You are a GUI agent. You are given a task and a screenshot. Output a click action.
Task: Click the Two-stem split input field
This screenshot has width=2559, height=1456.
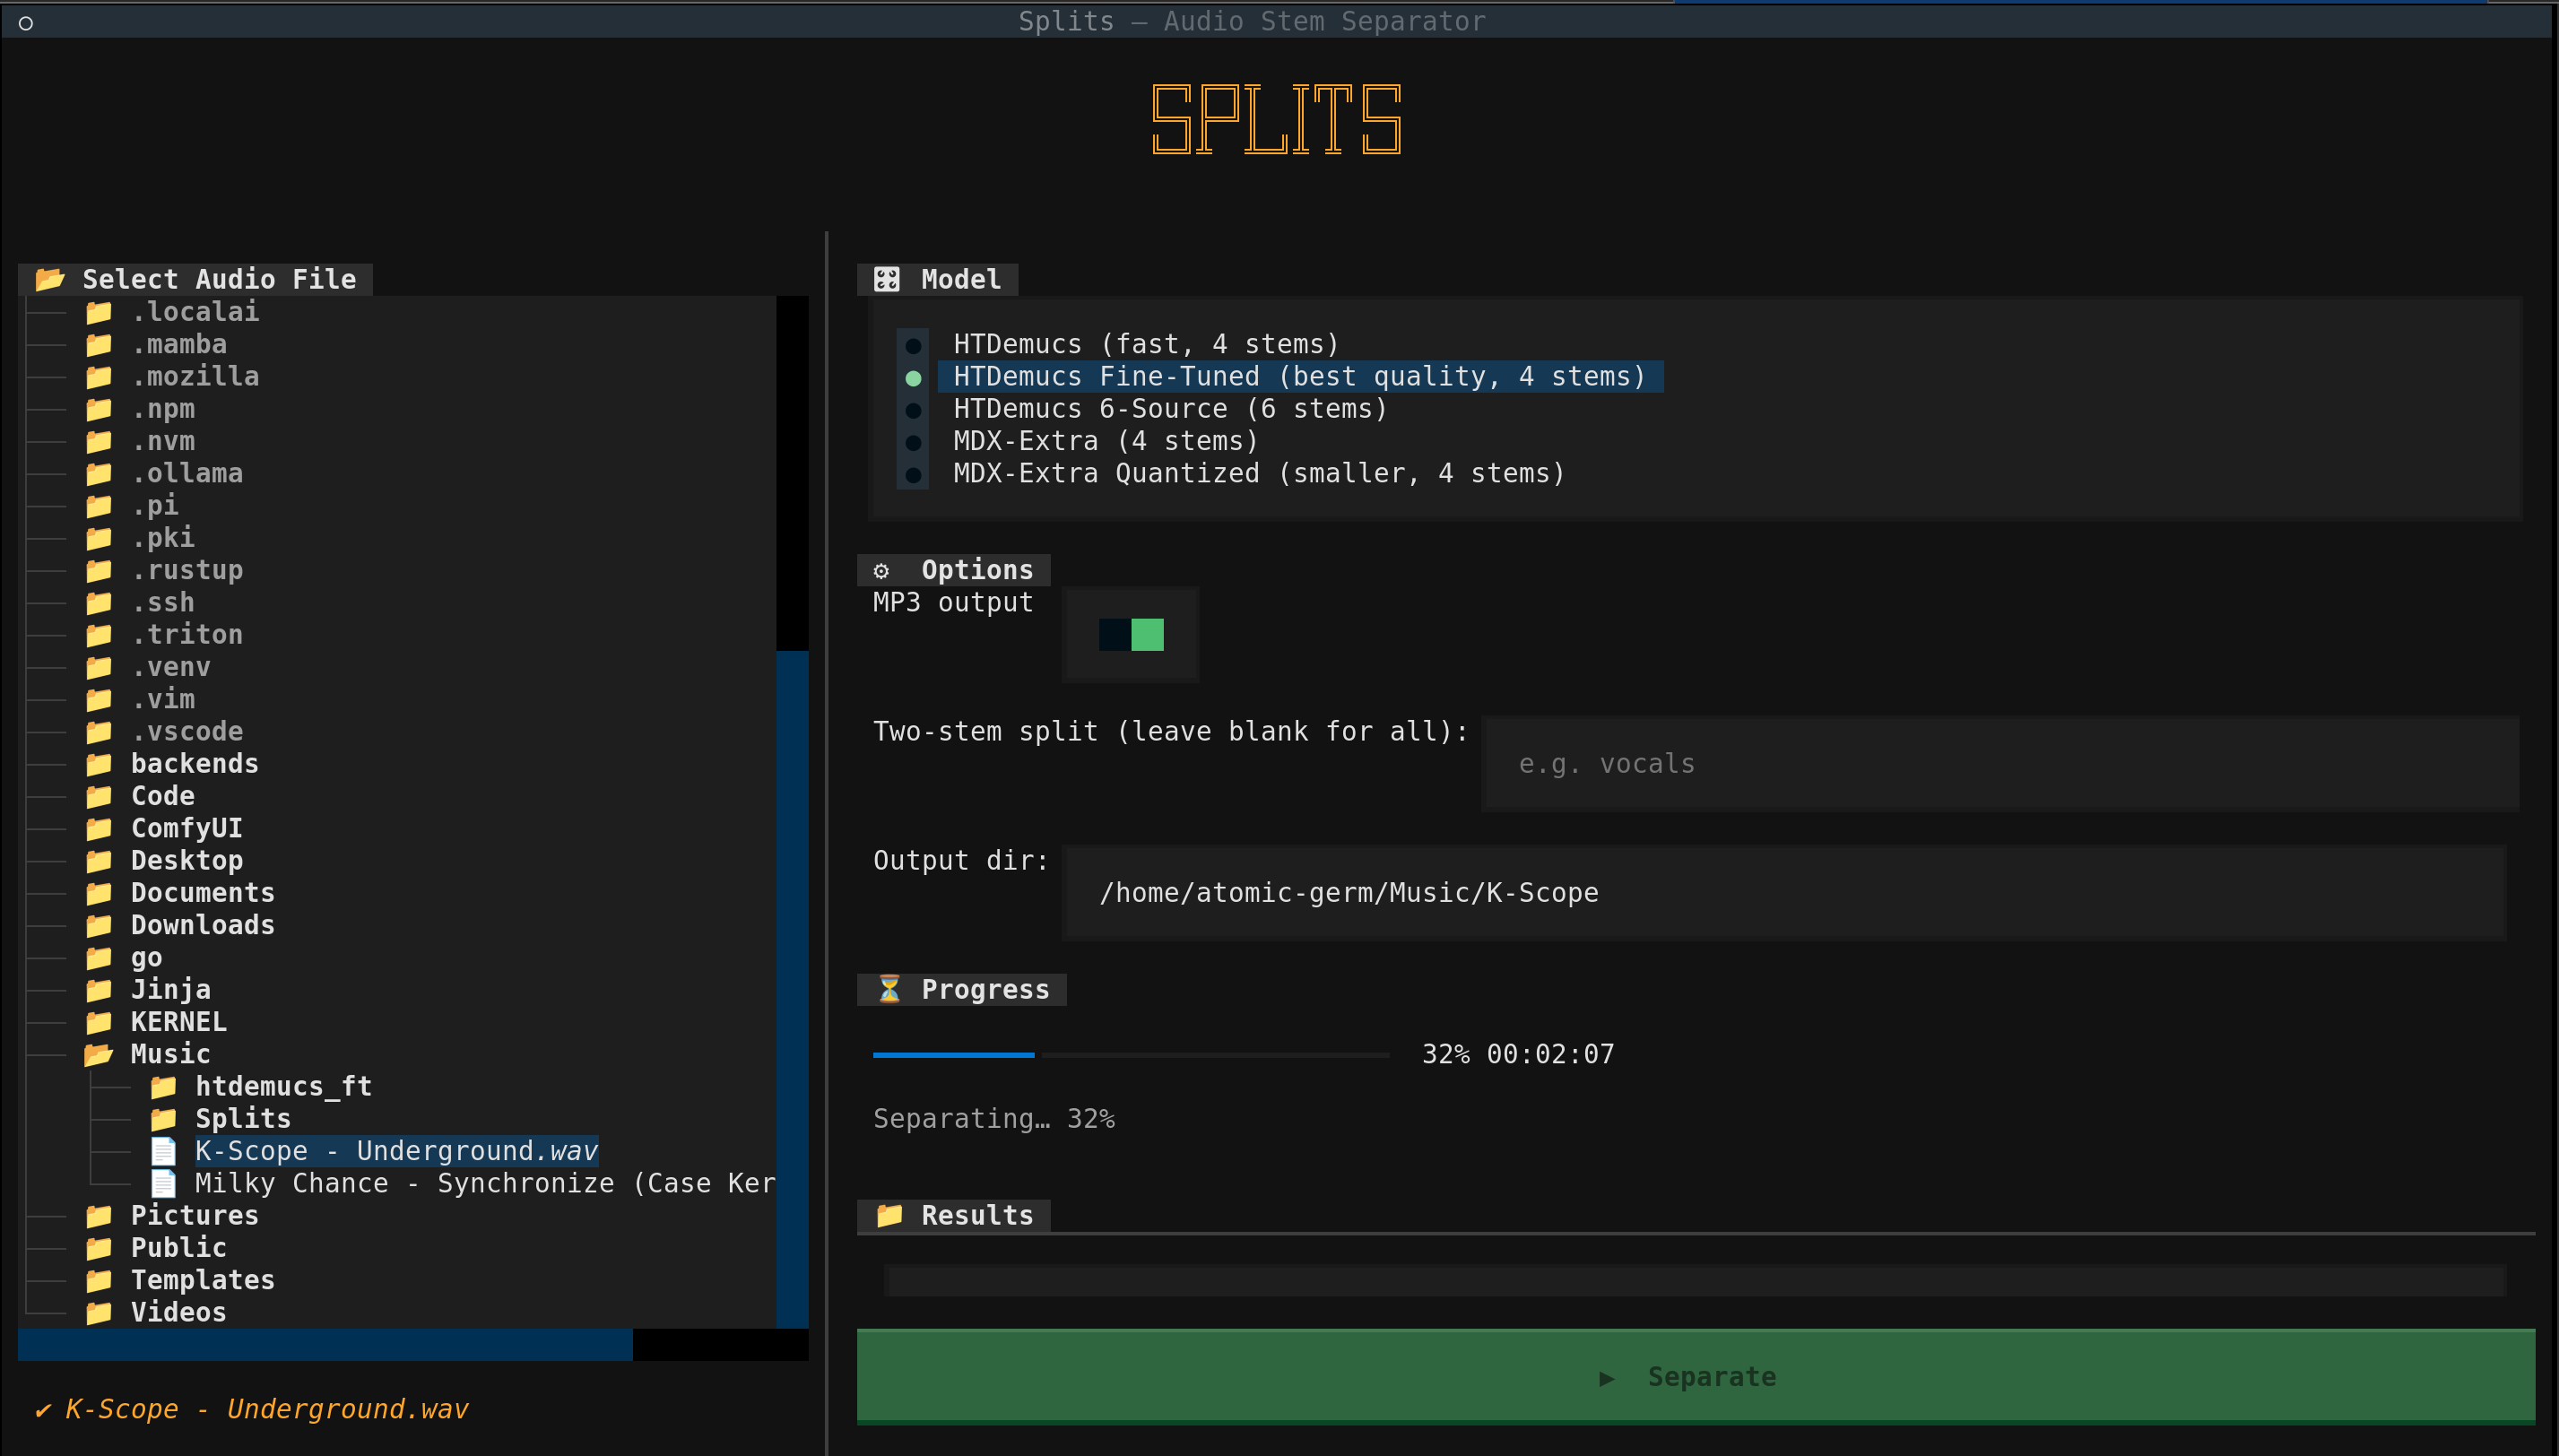[x=2000, y=764]
